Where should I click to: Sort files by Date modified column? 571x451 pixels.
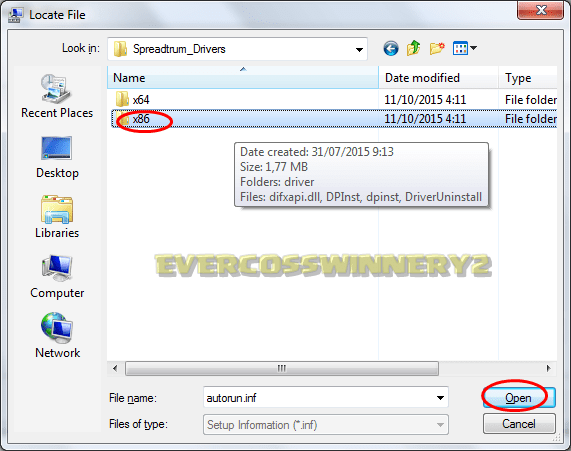click(438, 78)
